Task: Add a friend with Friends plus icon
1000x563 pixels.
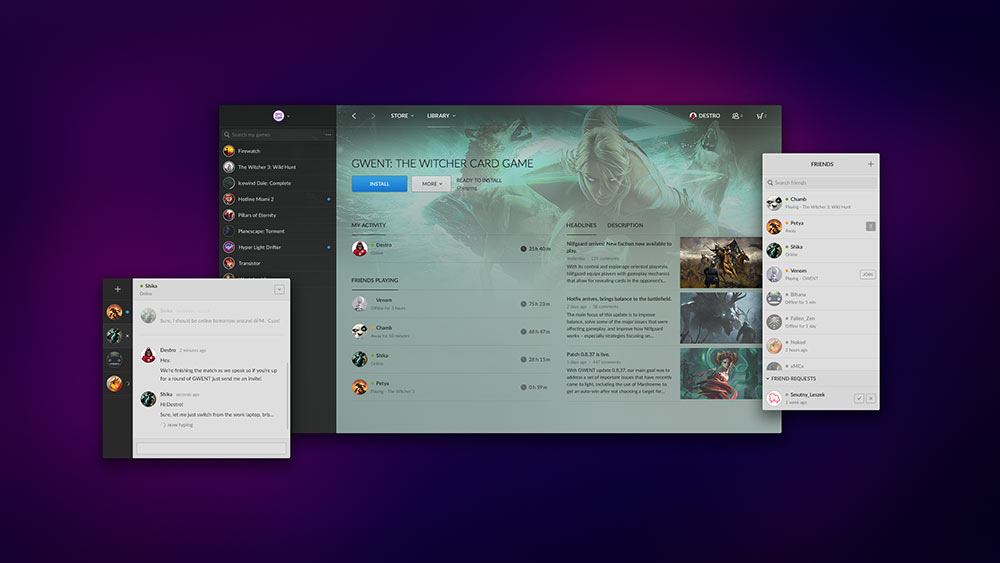Action: point(871,164)
